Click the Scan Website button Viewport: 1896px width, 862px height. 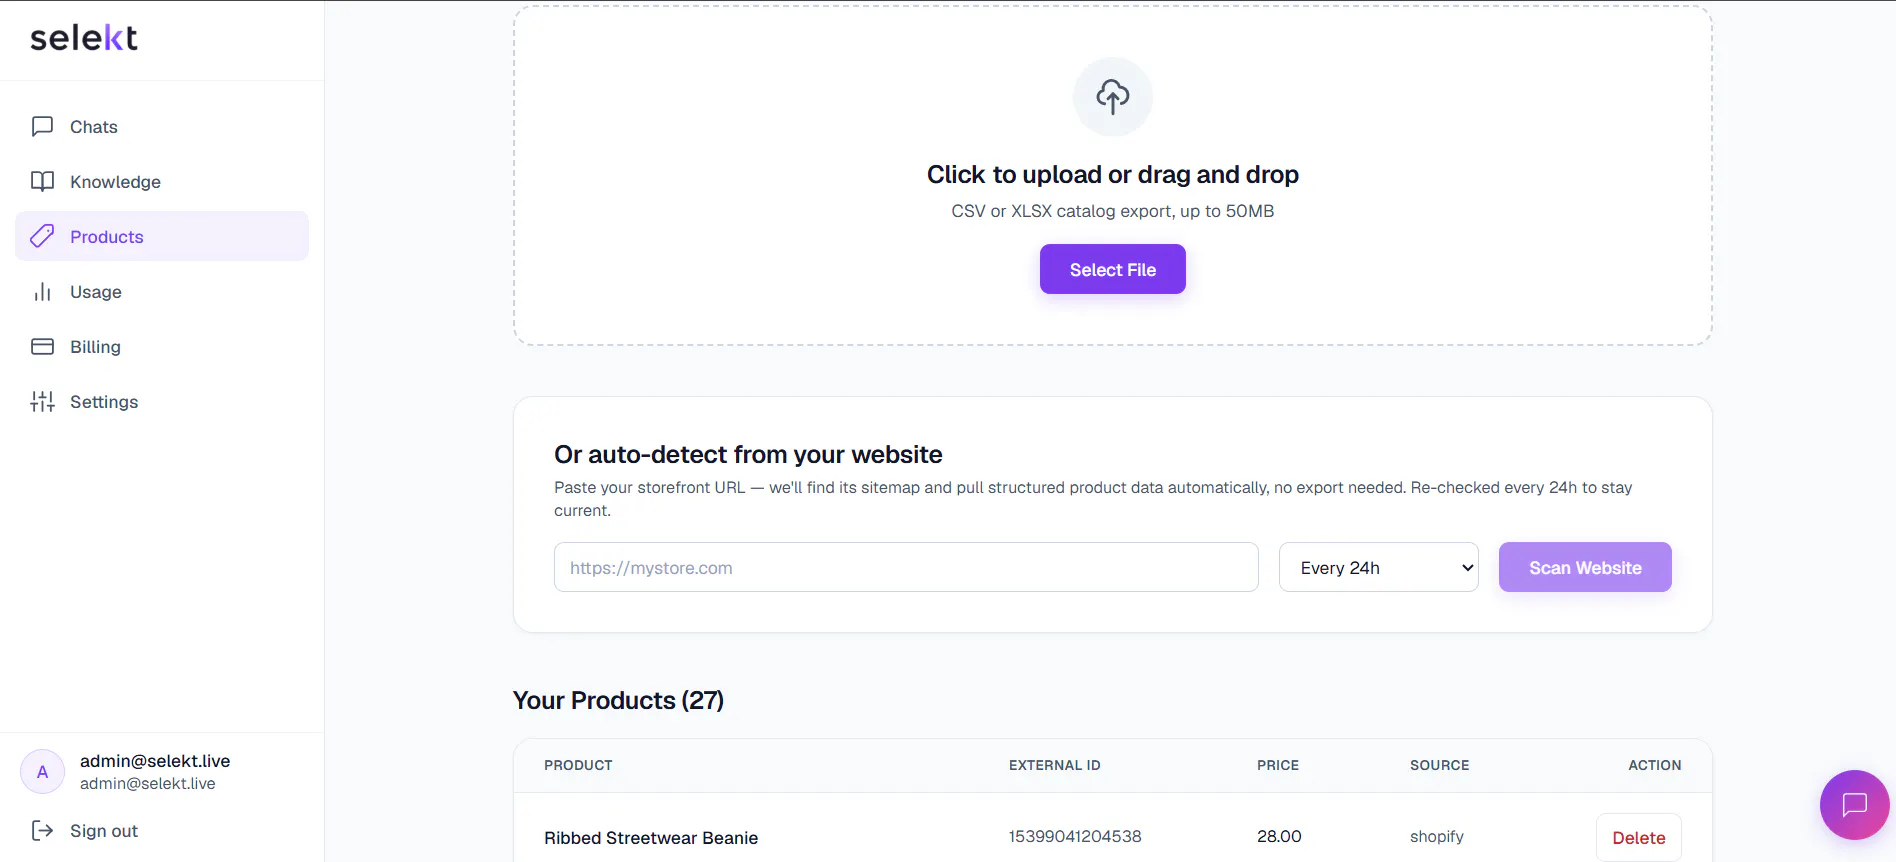(x=1585, y=567)
